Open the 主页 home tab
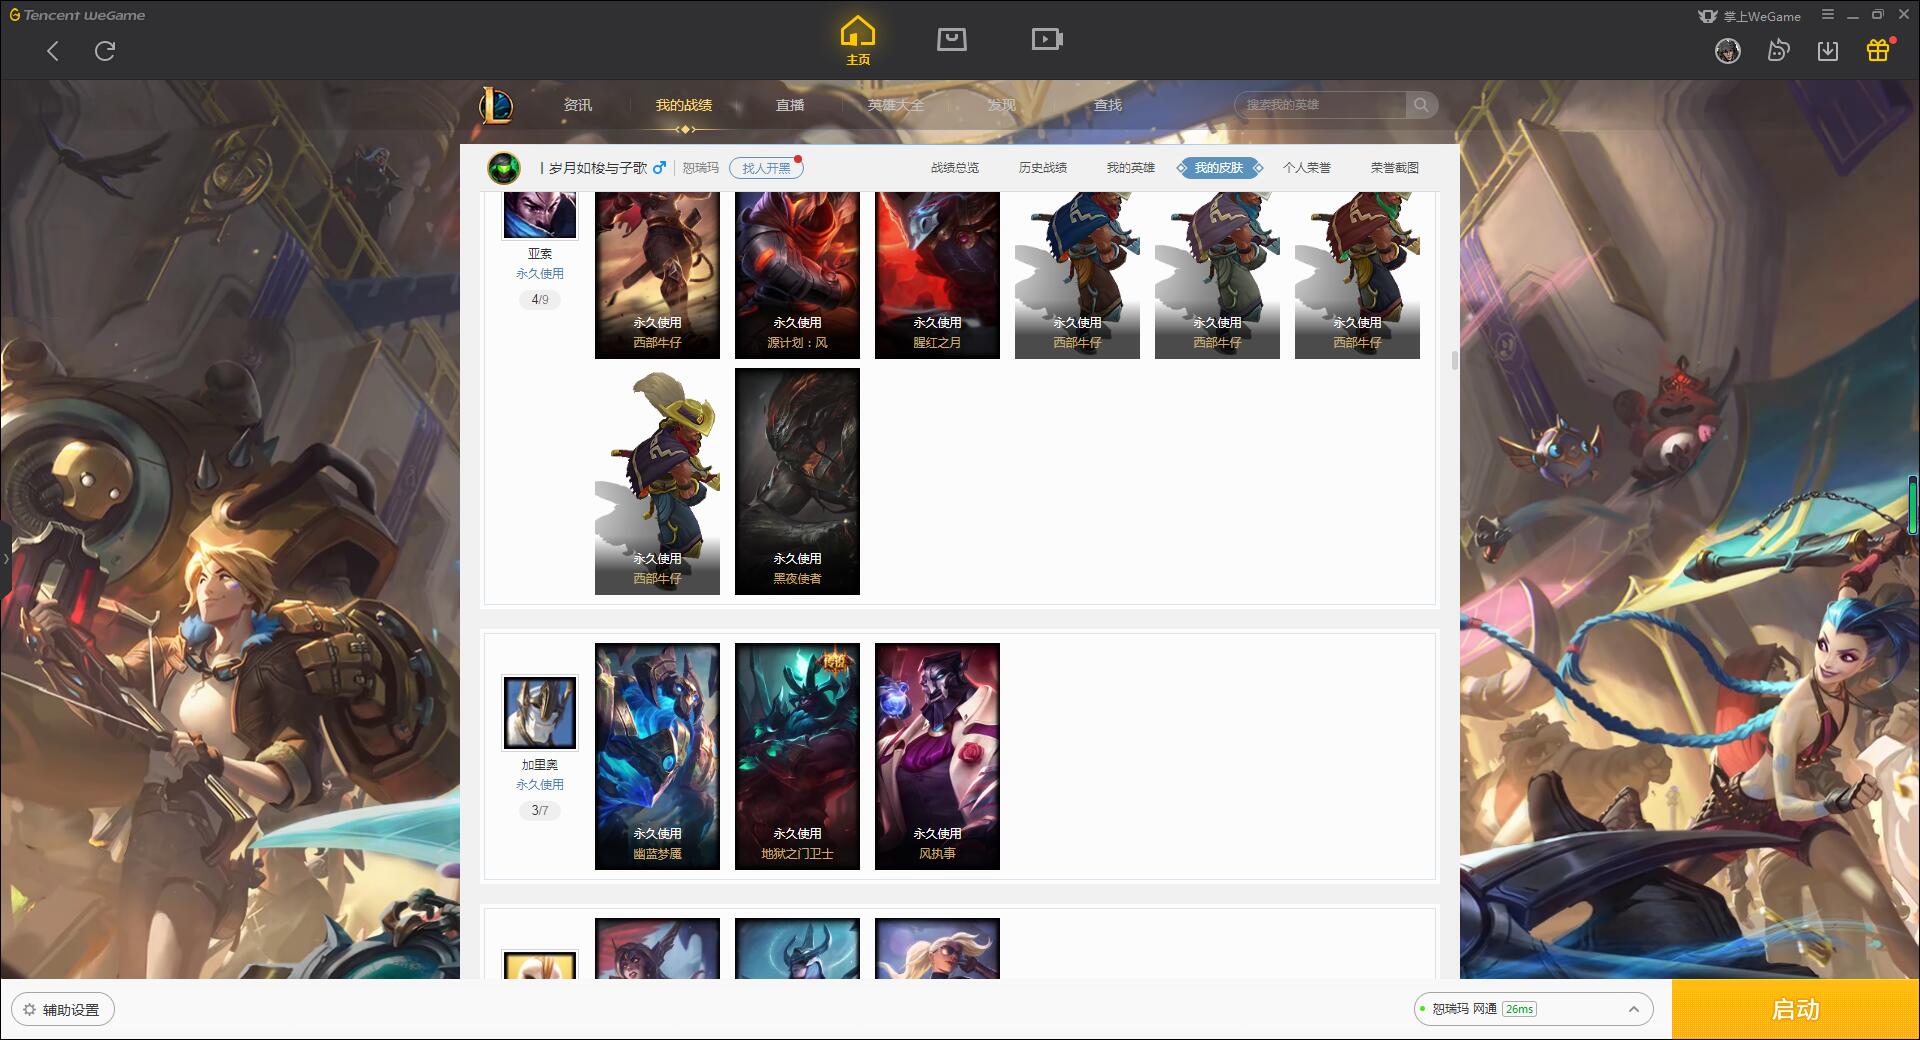Image resolution: width=1920 pixels, height=1040 pixels. click(x=857, y=41)
